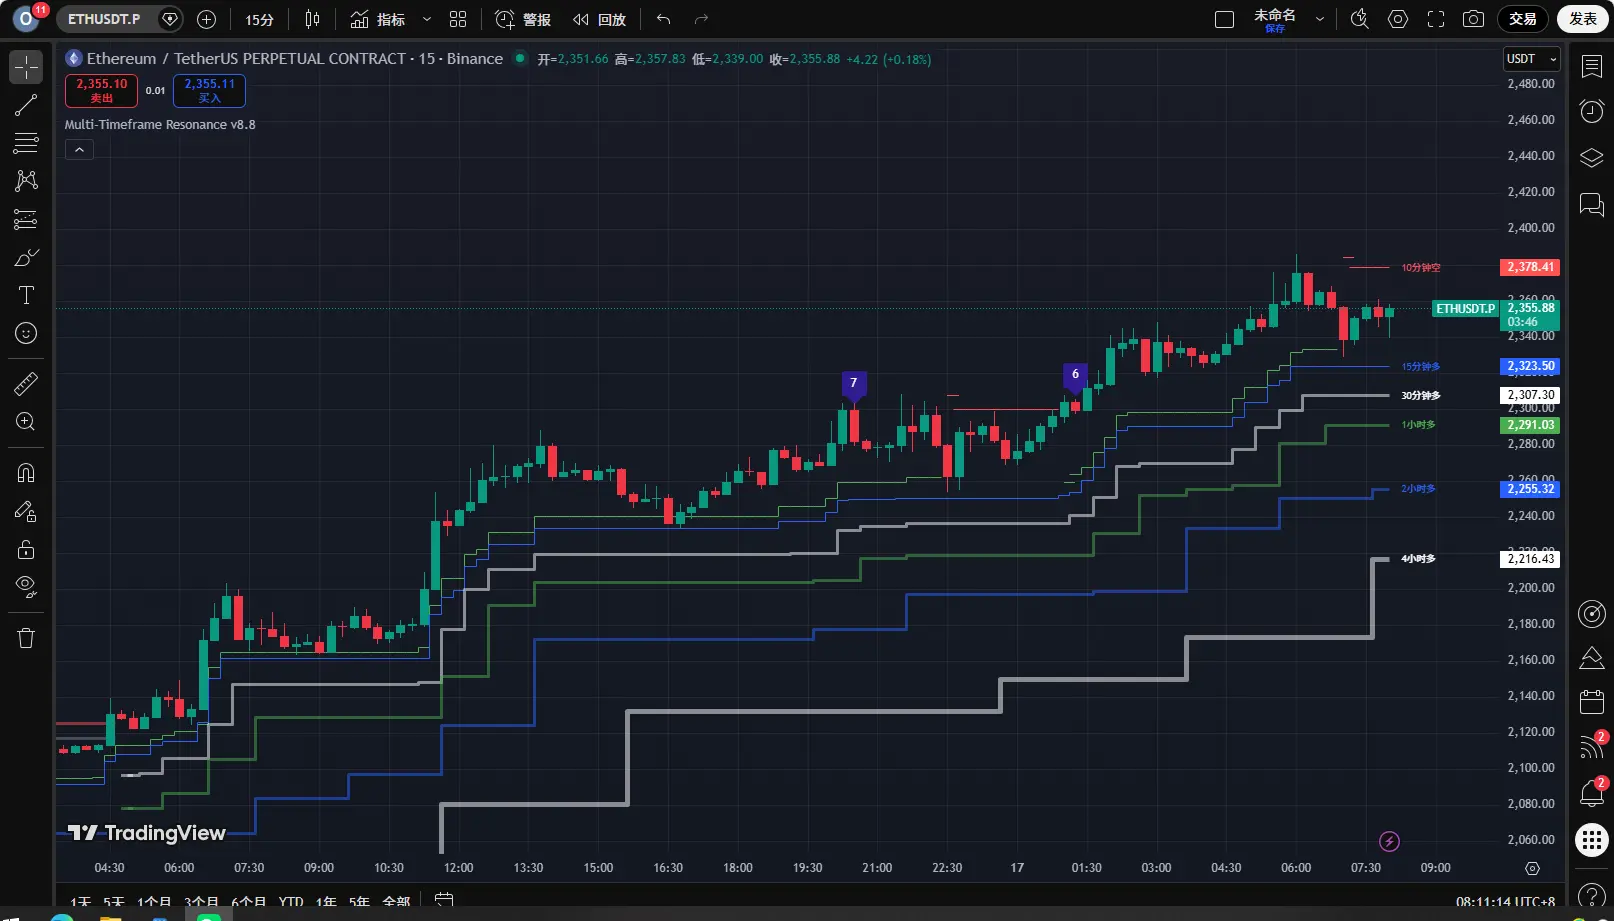Create an alert with 警报
This screenshot has height=921, width=1614.
[x=524, y=19]
